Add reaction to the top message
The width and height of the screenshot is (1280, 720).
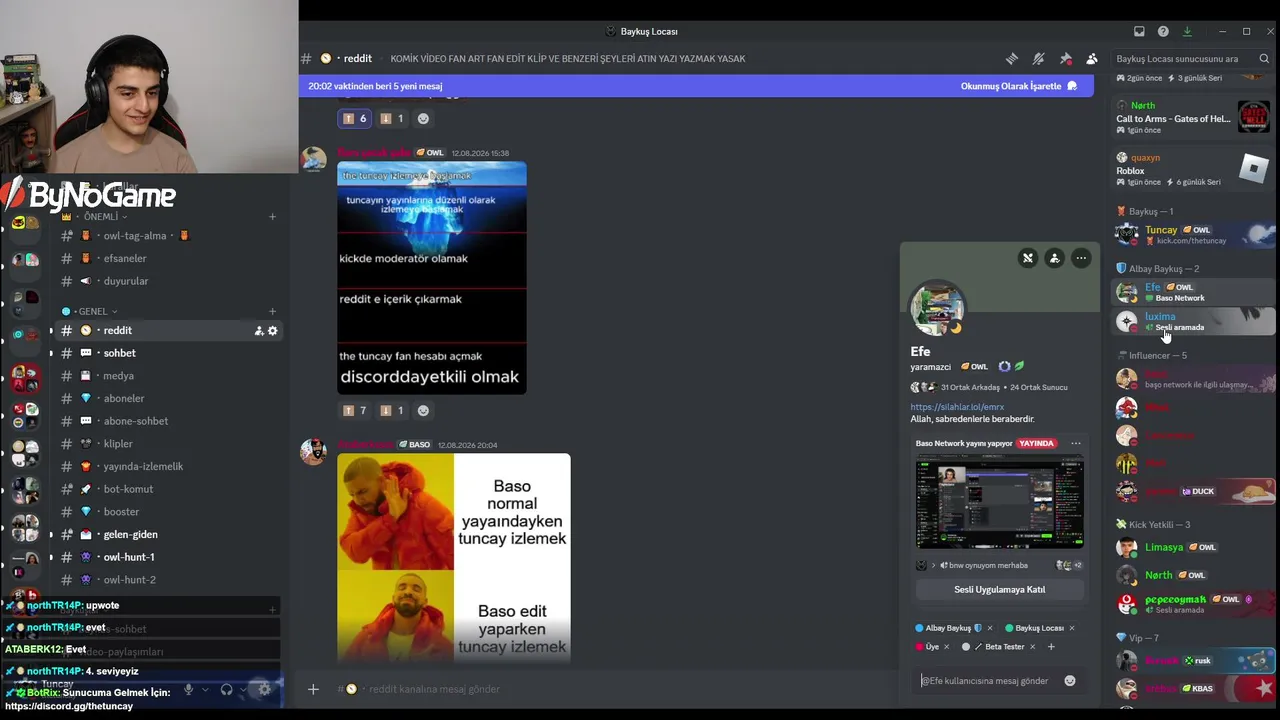[423, 118]
